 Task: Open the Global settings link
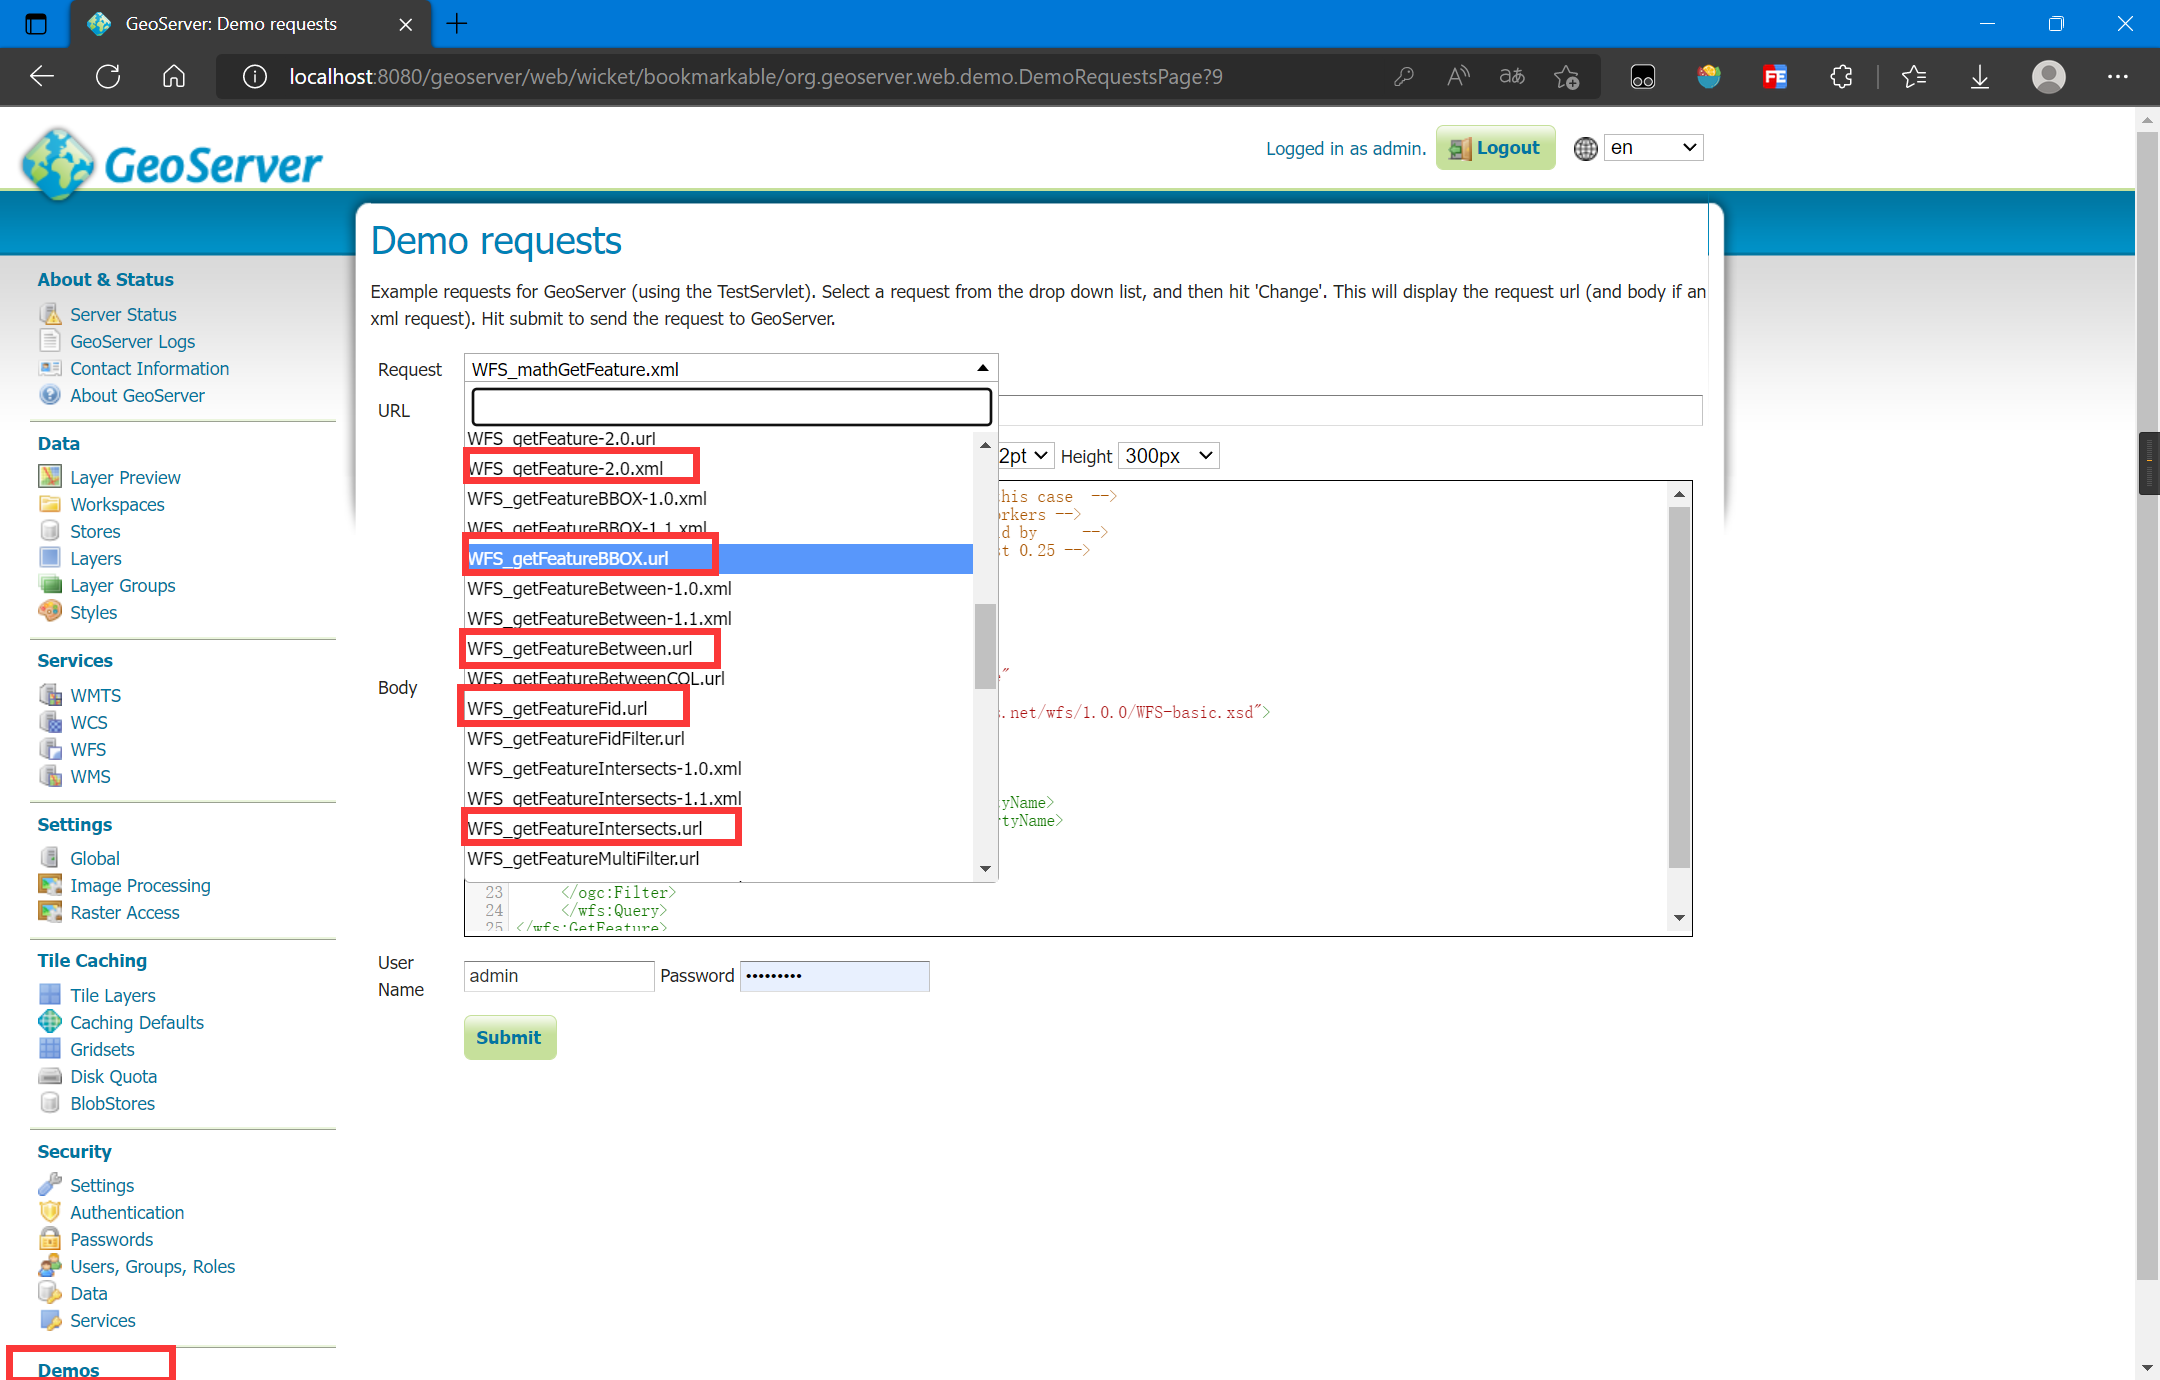click(95, 858)
